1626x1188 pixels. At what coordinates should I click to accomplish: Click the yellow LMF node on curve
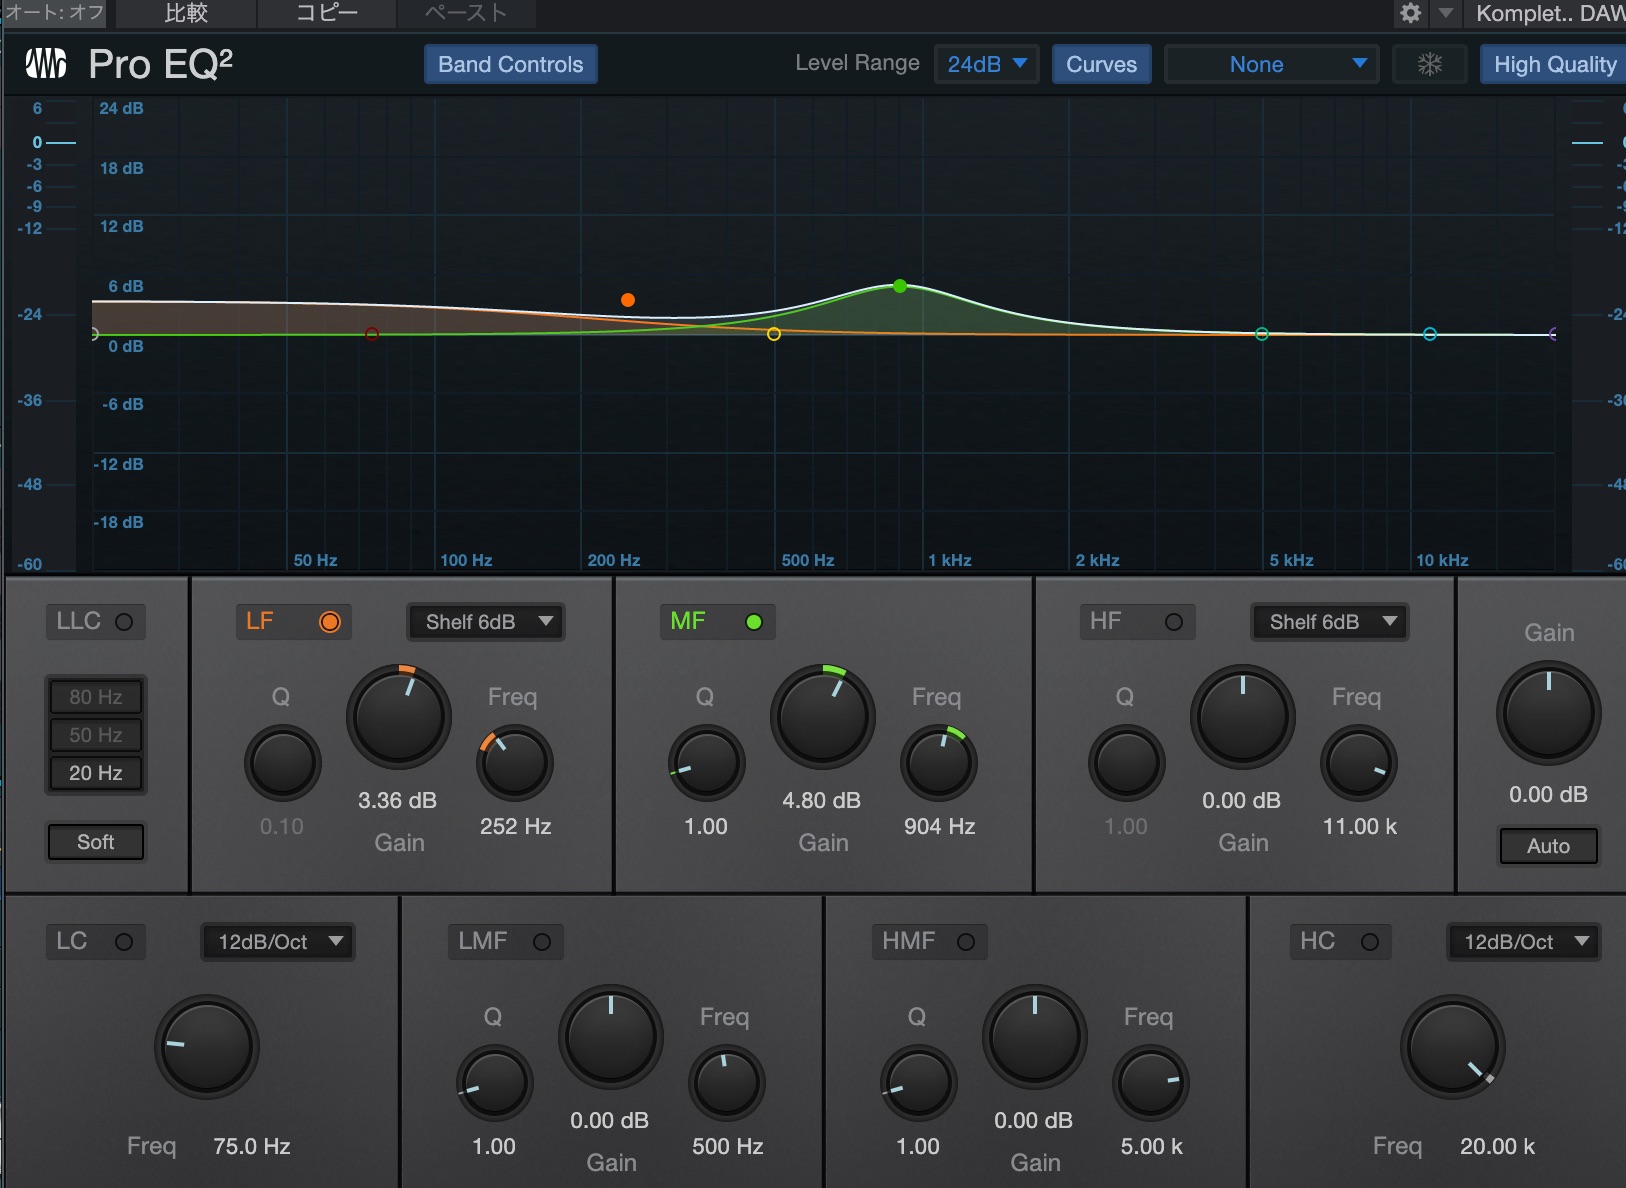(774, 334)
